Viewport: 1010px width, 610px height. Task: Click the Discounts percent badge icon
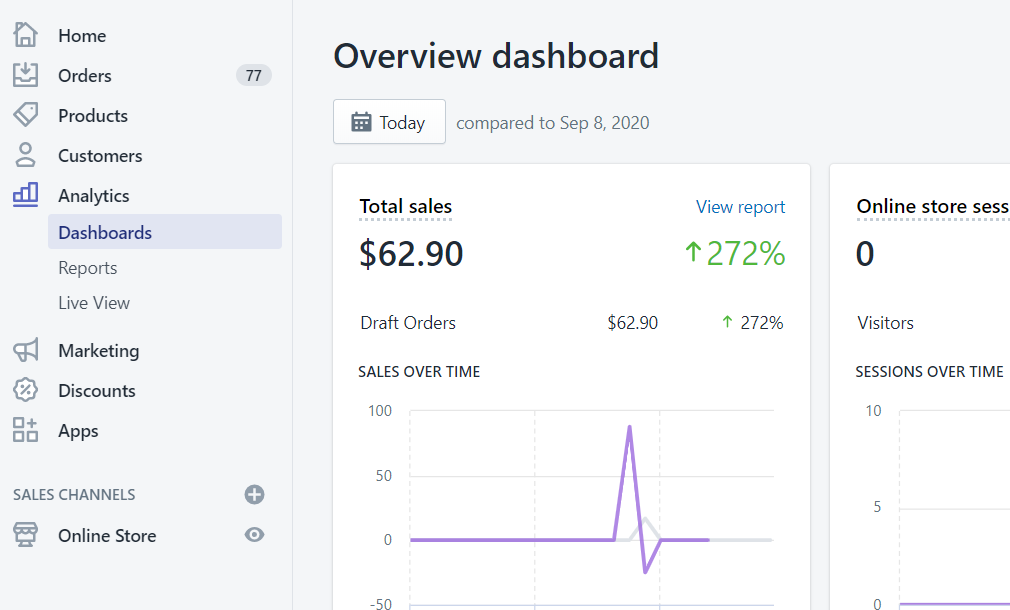click(25, 390)
